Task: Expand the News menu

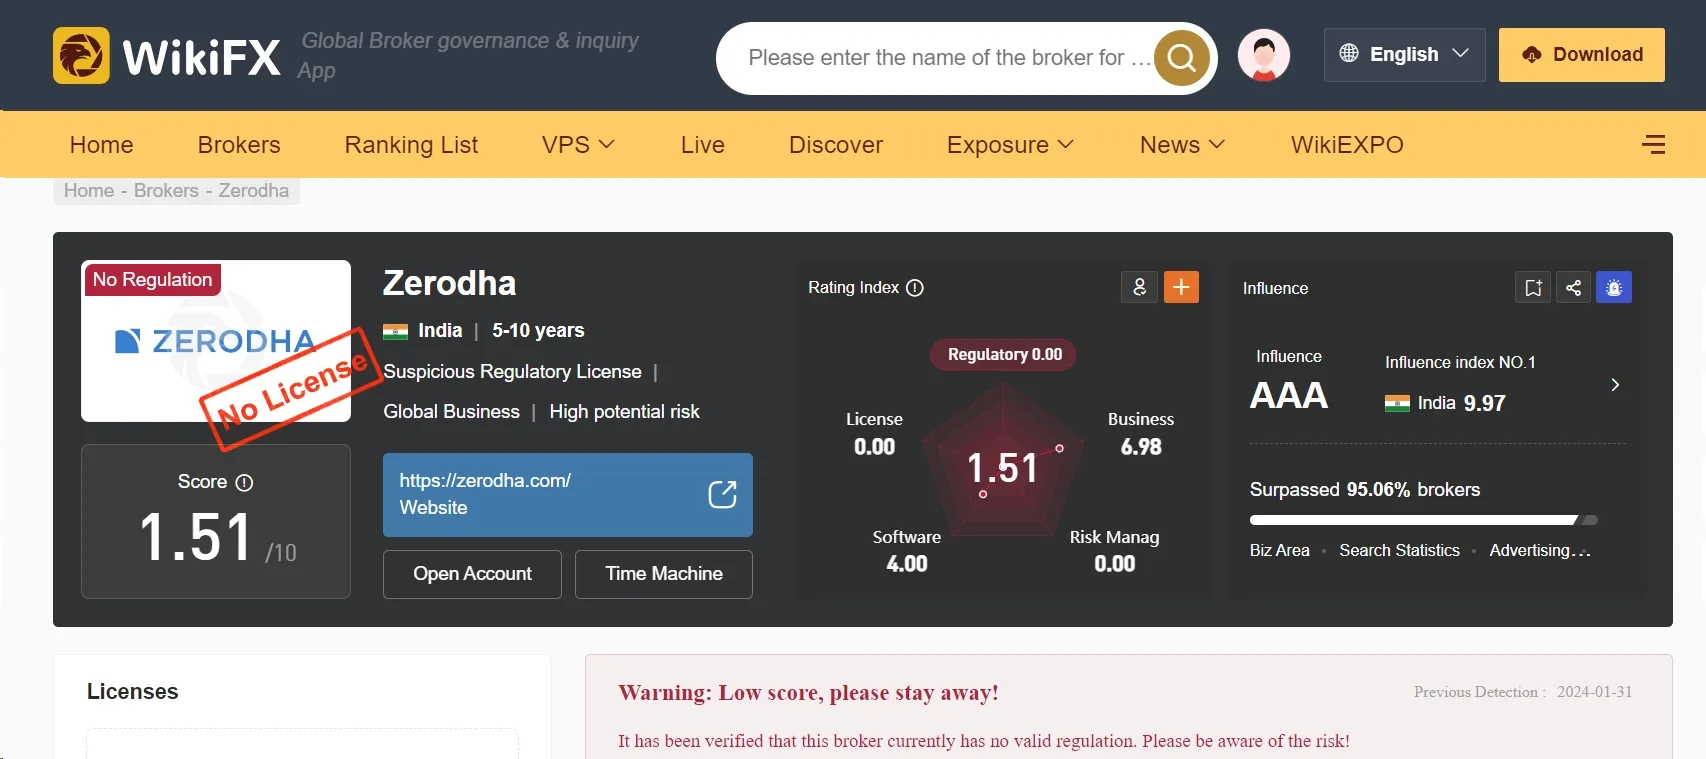Action: 1182,145
